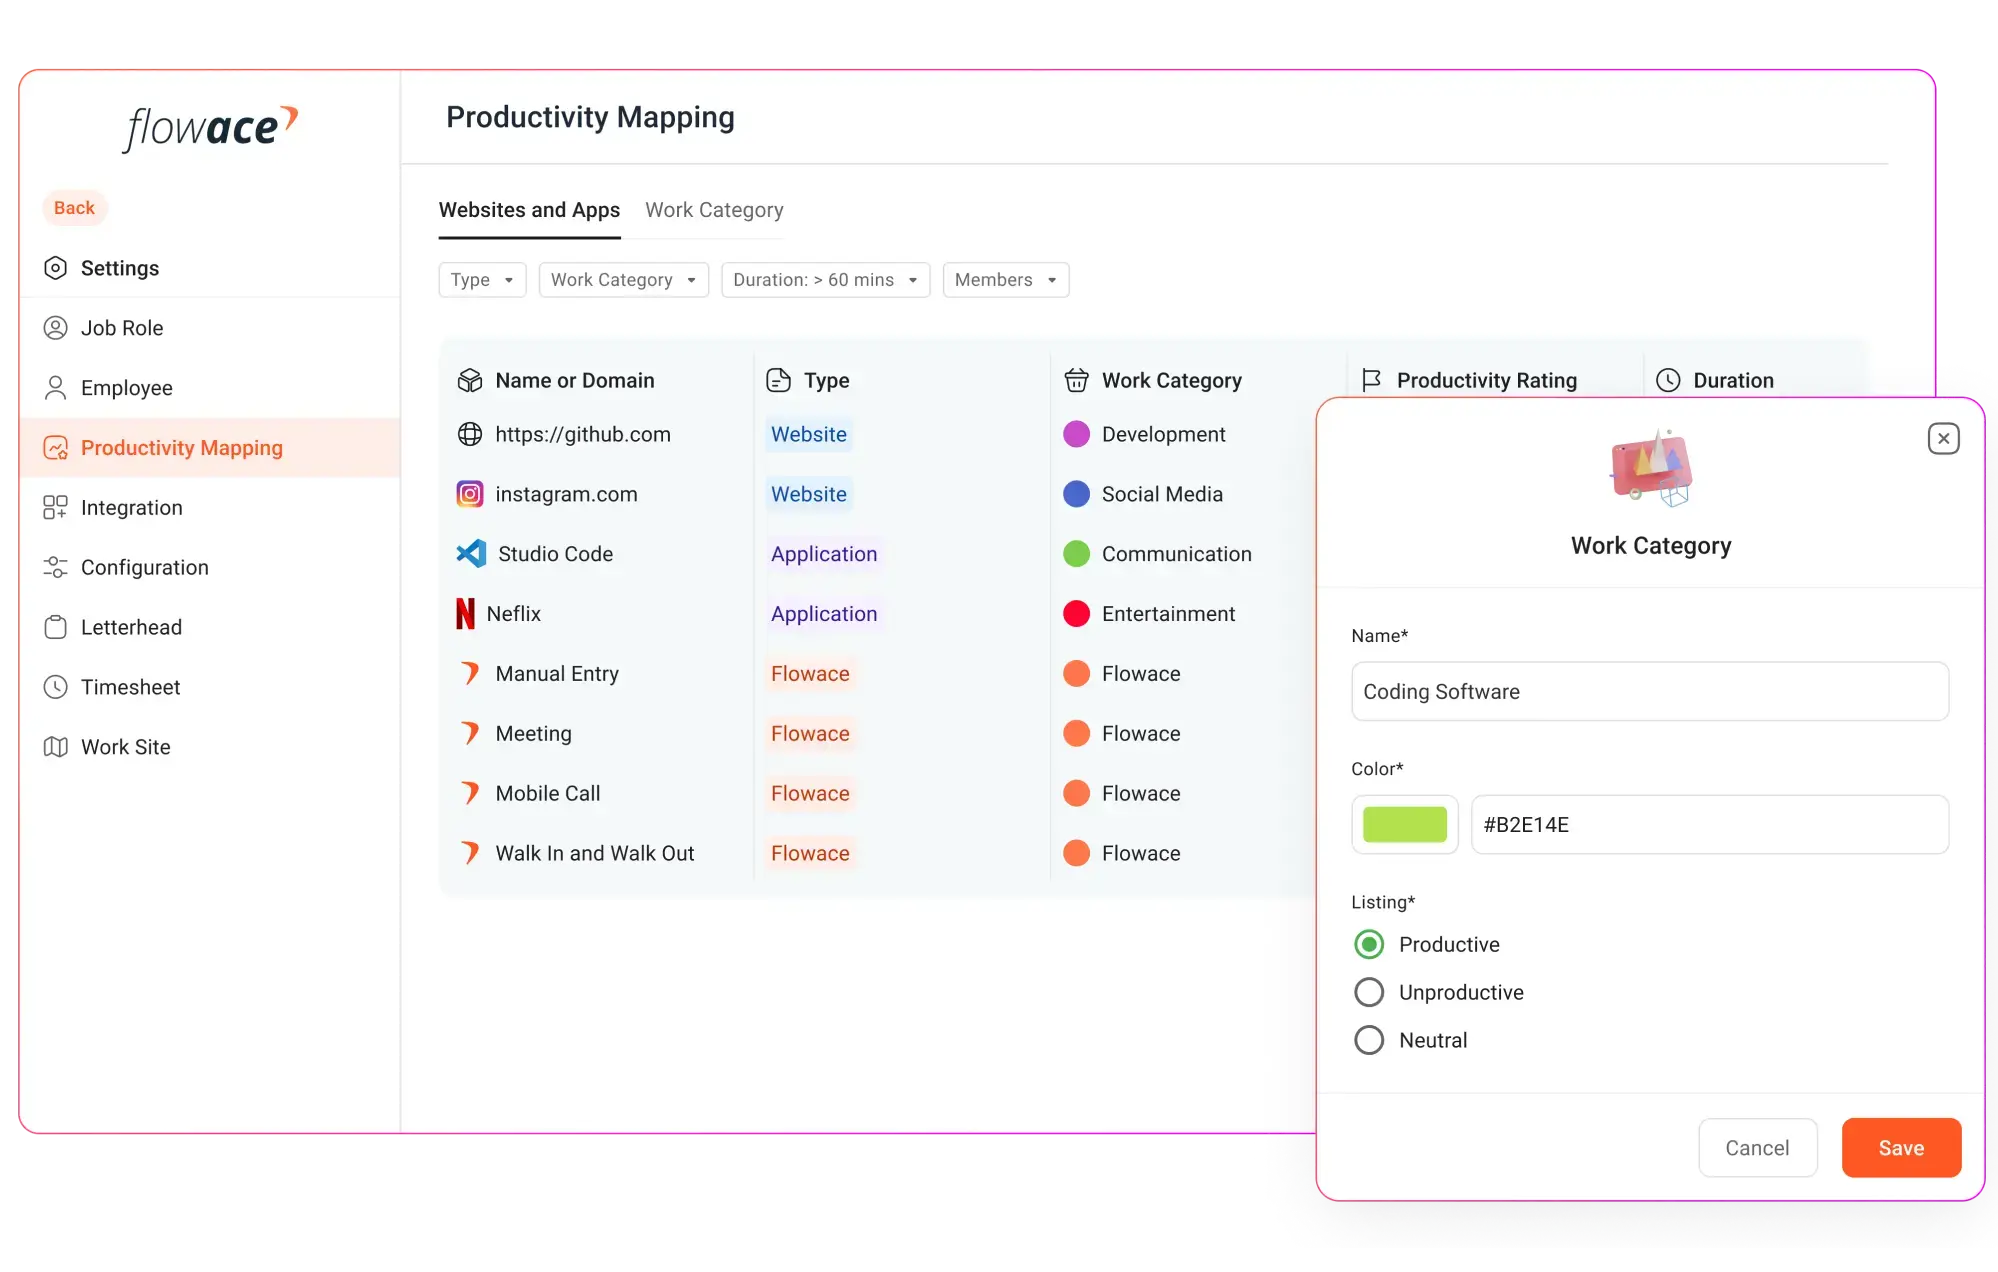The height and width of the screenshot is (1272, 1998).
Task: Open the Employee section icon
Action: (x=56, y=387)
